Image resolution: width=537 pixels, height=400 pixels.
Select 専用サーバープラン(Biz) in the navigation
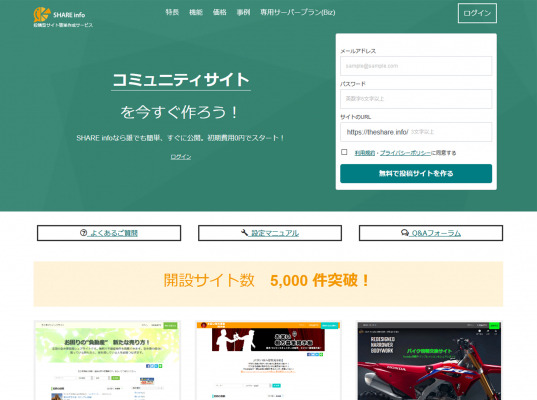pos(298,12)
